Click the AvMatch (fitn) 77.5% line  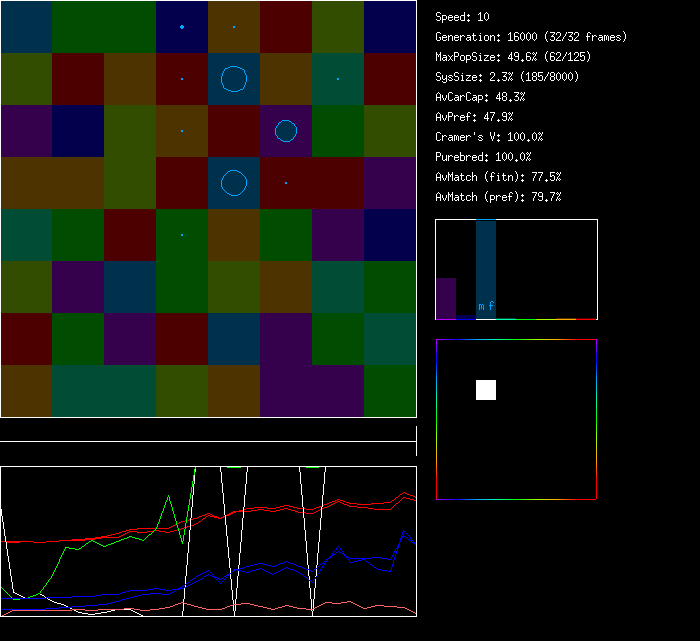click(498, 177)
